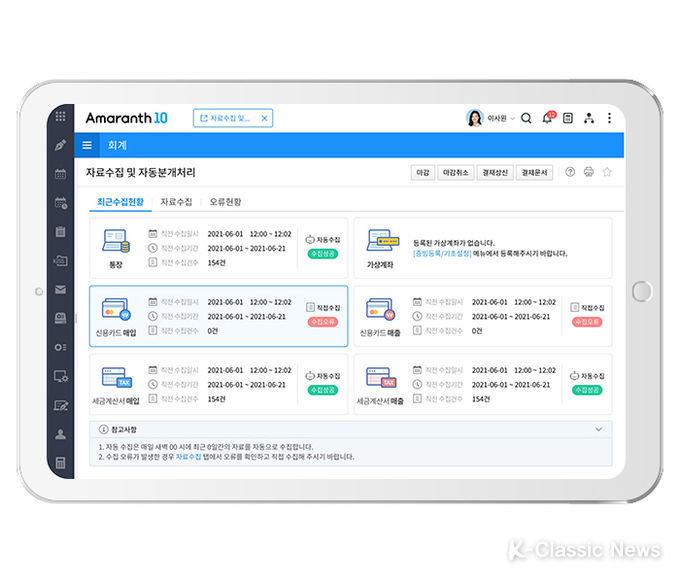Select the highlighted 신용카드 매입 card
The image size is (680, 583).
(219, 316)
